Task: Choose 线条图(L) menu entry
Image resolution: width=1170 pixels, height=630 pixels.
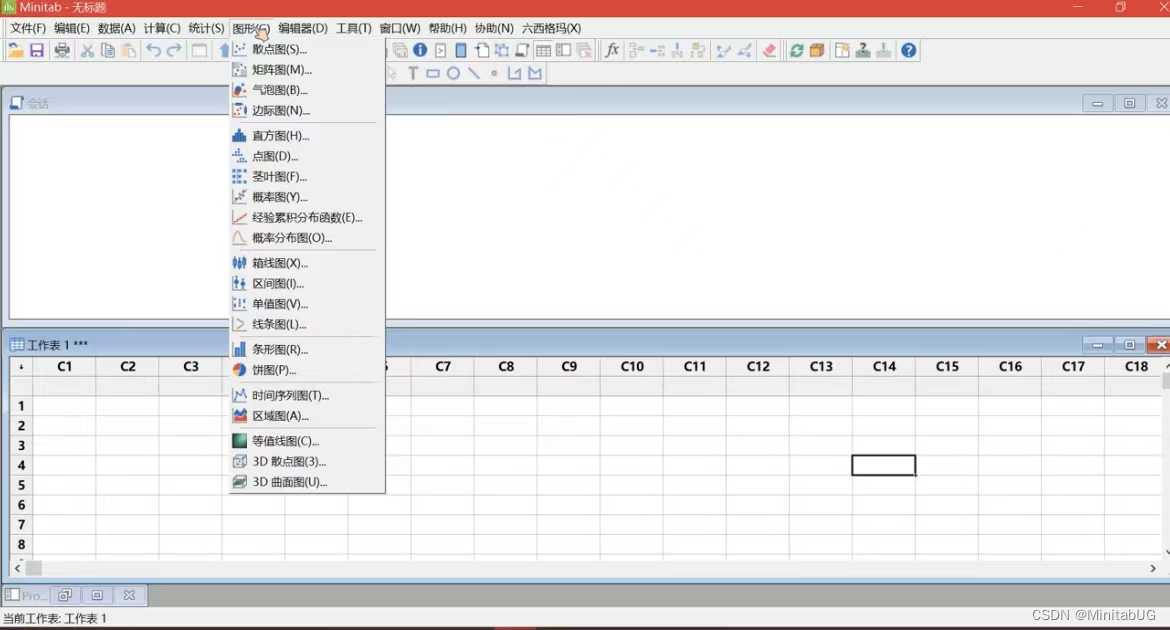Action: point(307,325)
